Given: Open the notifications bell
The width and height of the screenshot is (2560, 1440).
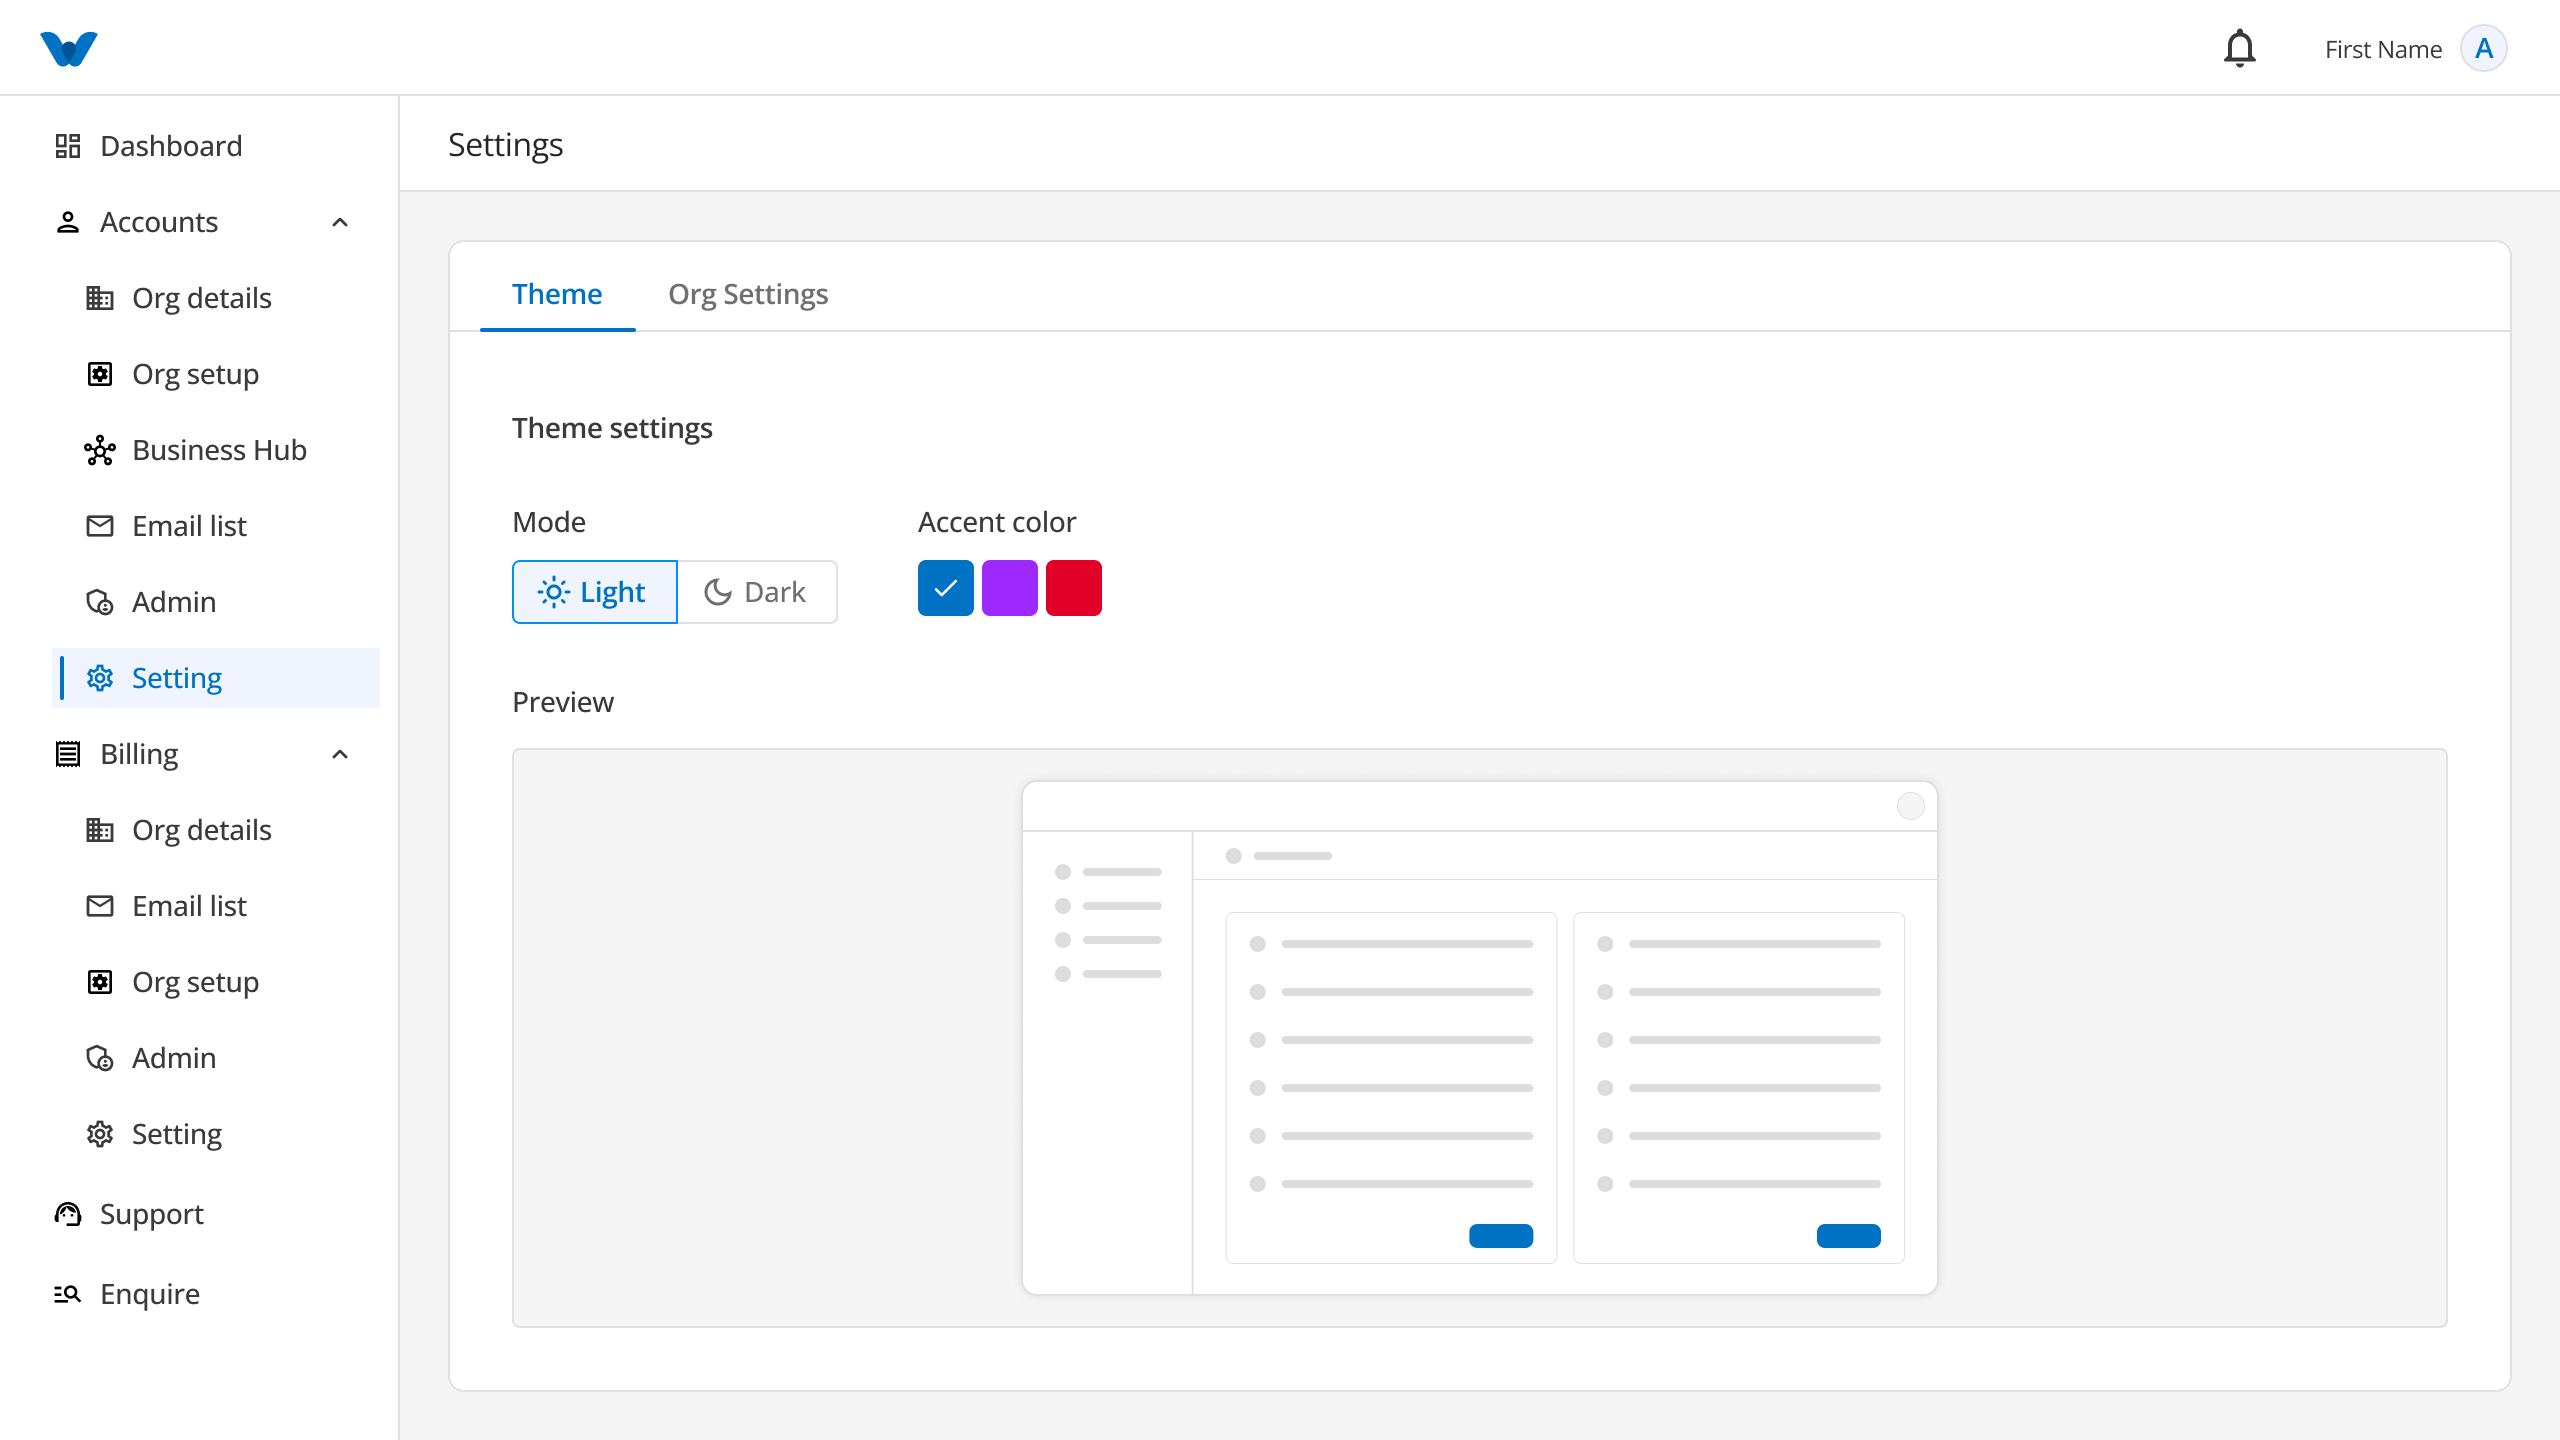Looking at the screenshot, I should 2240,48.
